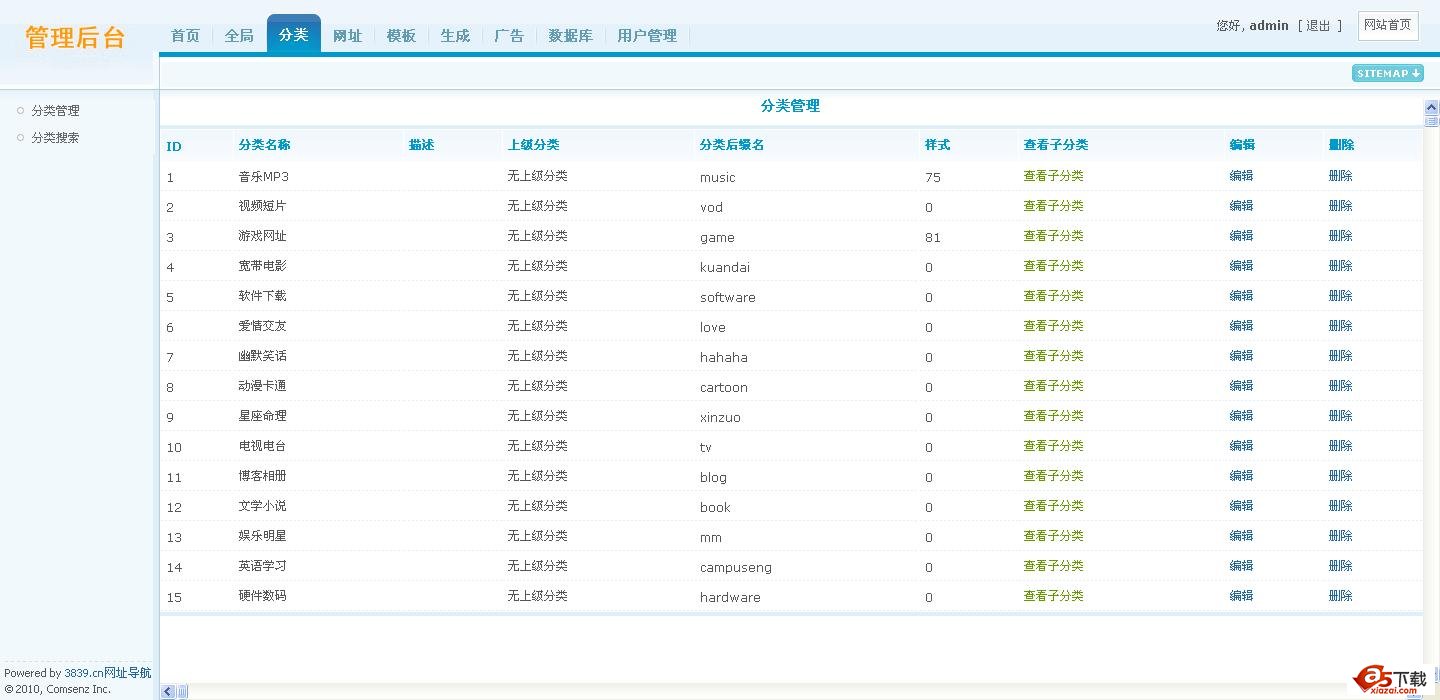View subcategories of 硬件数码
The width and height of the screenshot is (1440, 700).
point(1053,596)
